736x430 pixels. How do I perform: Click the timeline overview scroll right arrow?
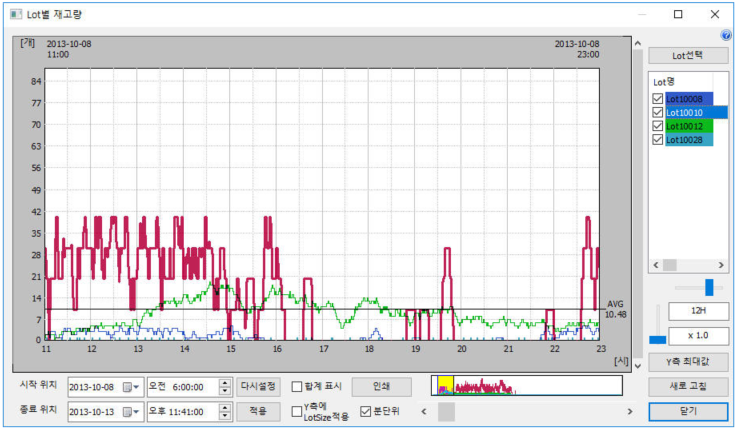pyautogui.click(x=630, y=411)
